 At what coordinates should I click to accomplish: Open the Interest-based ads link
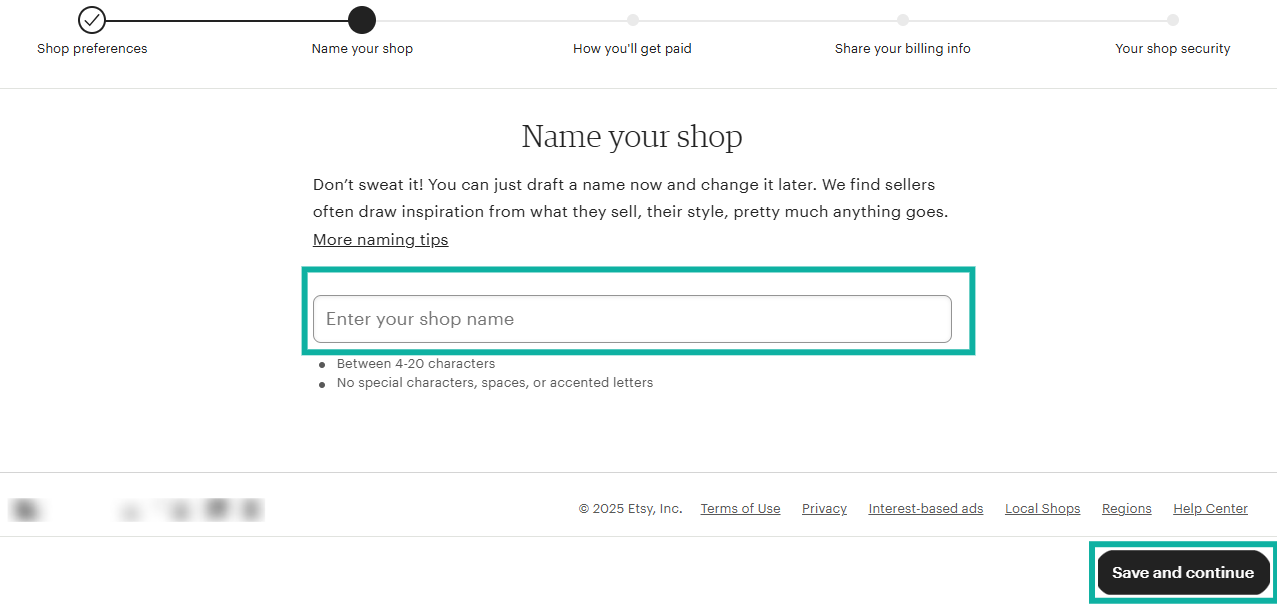tap(925, 508)
